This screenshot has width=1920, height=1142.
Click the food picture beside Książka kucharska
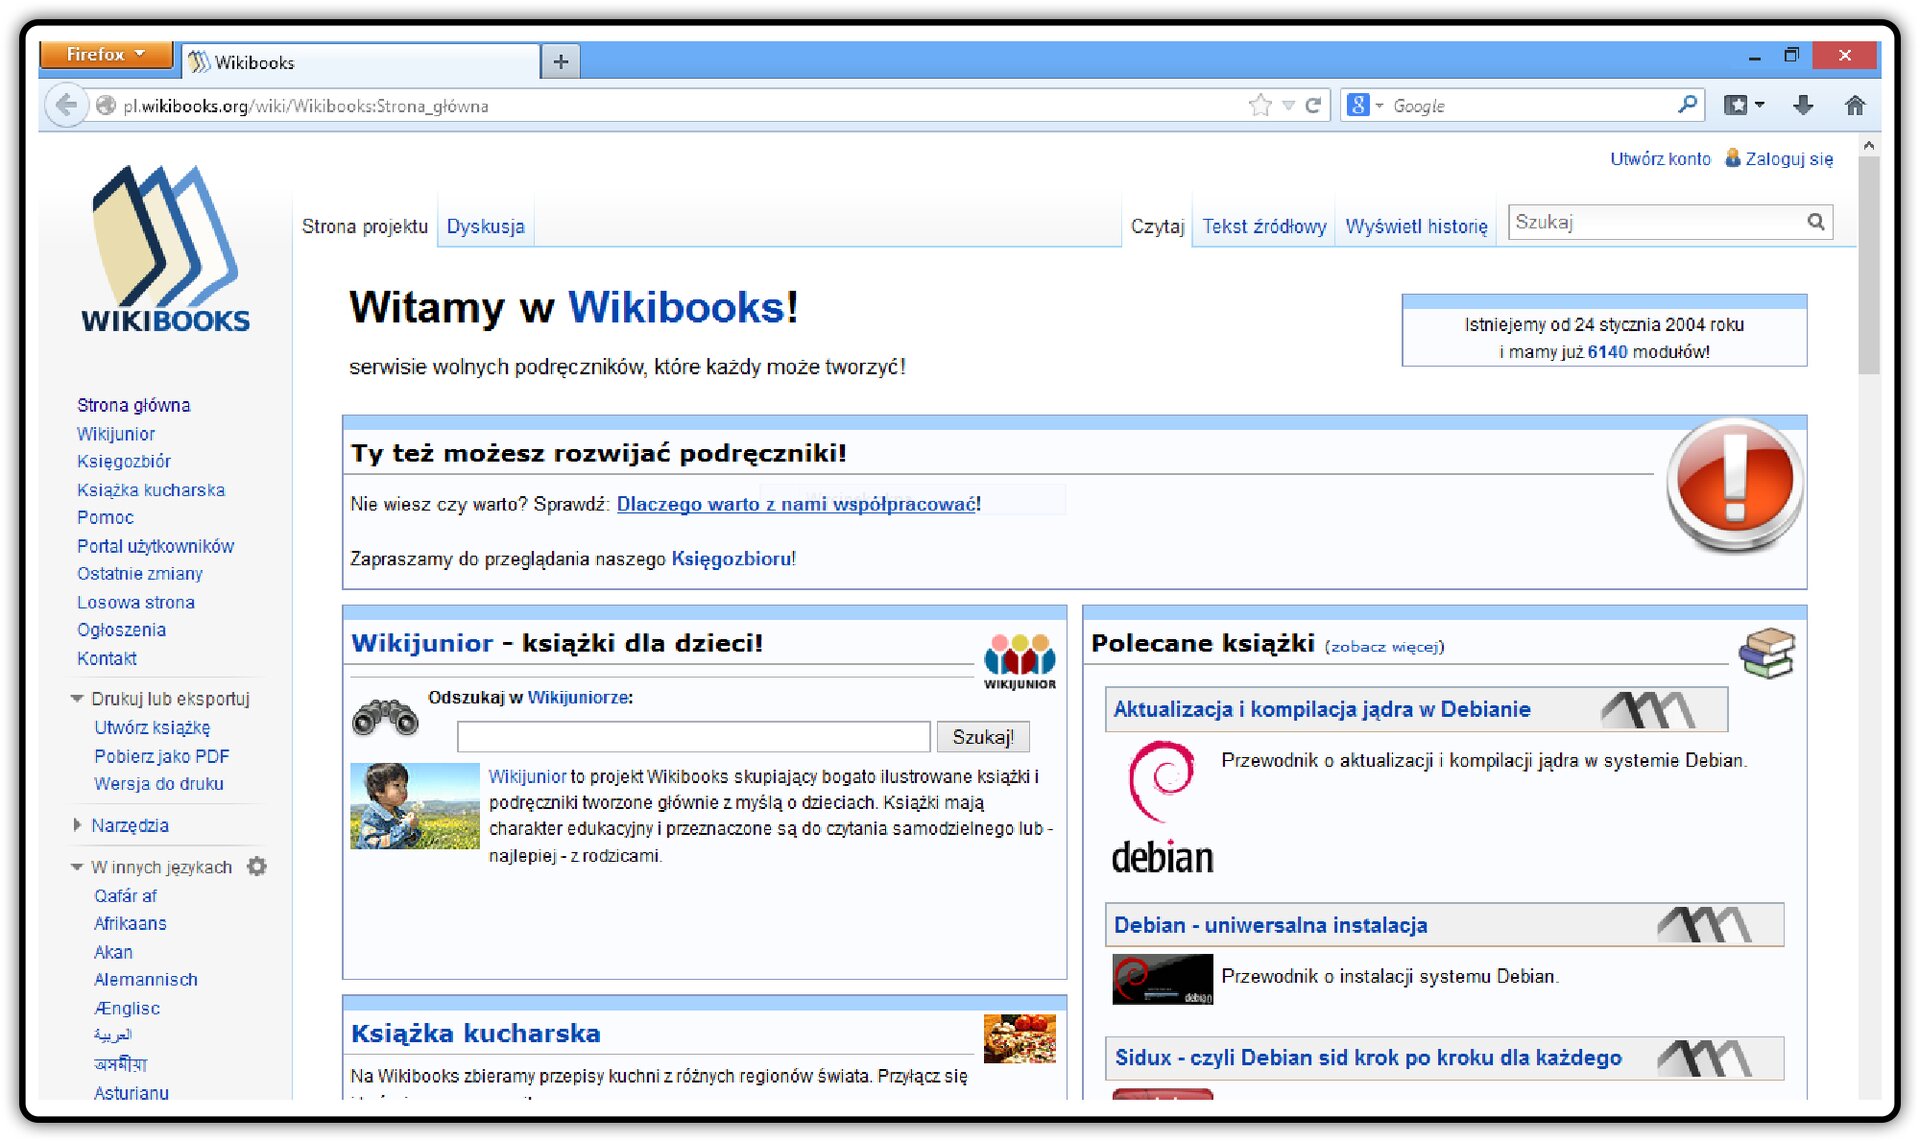(x=1019, y=1039)
